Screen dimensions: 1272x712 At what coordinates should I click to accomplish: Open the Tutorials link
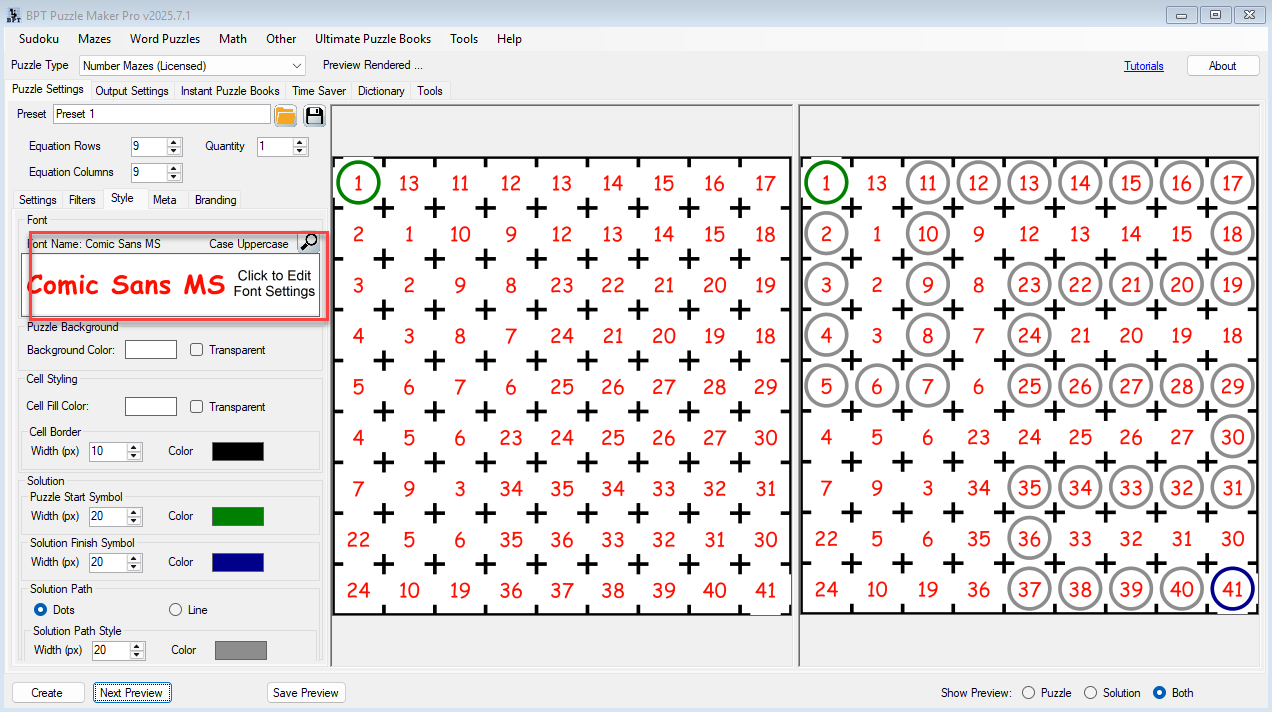1143,66
